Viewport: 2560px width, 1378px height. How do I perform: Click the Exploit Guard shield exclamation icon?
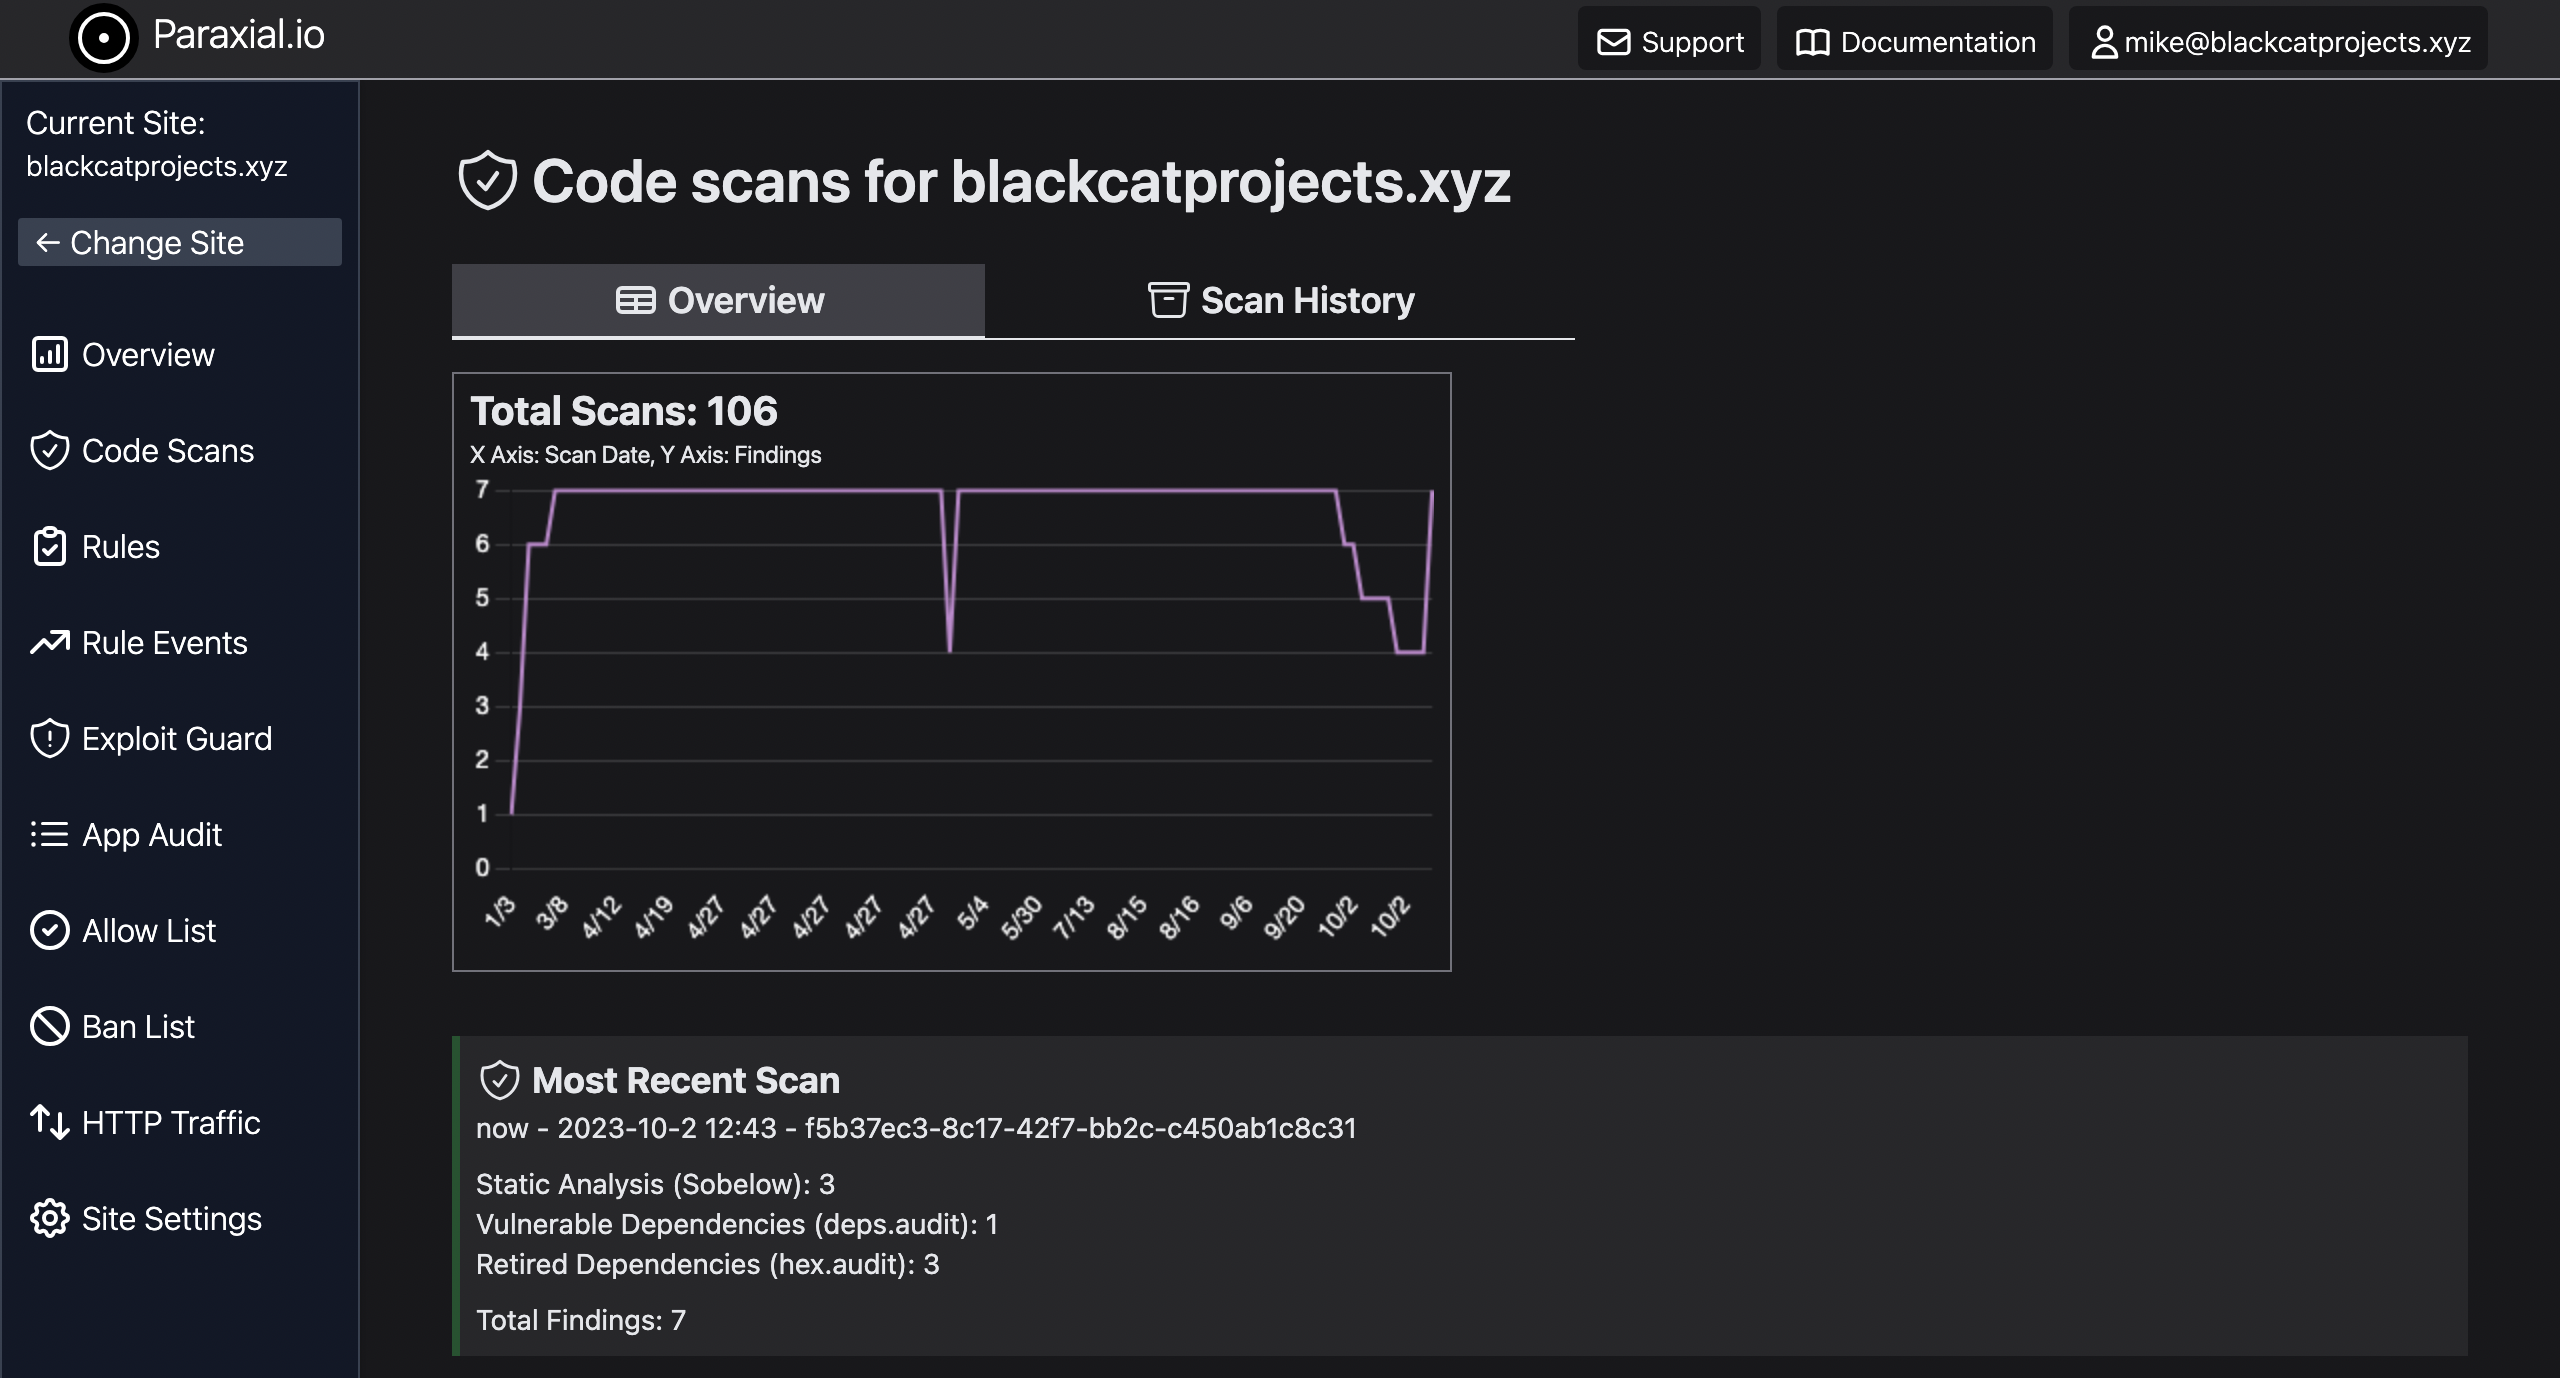(49, 738)
